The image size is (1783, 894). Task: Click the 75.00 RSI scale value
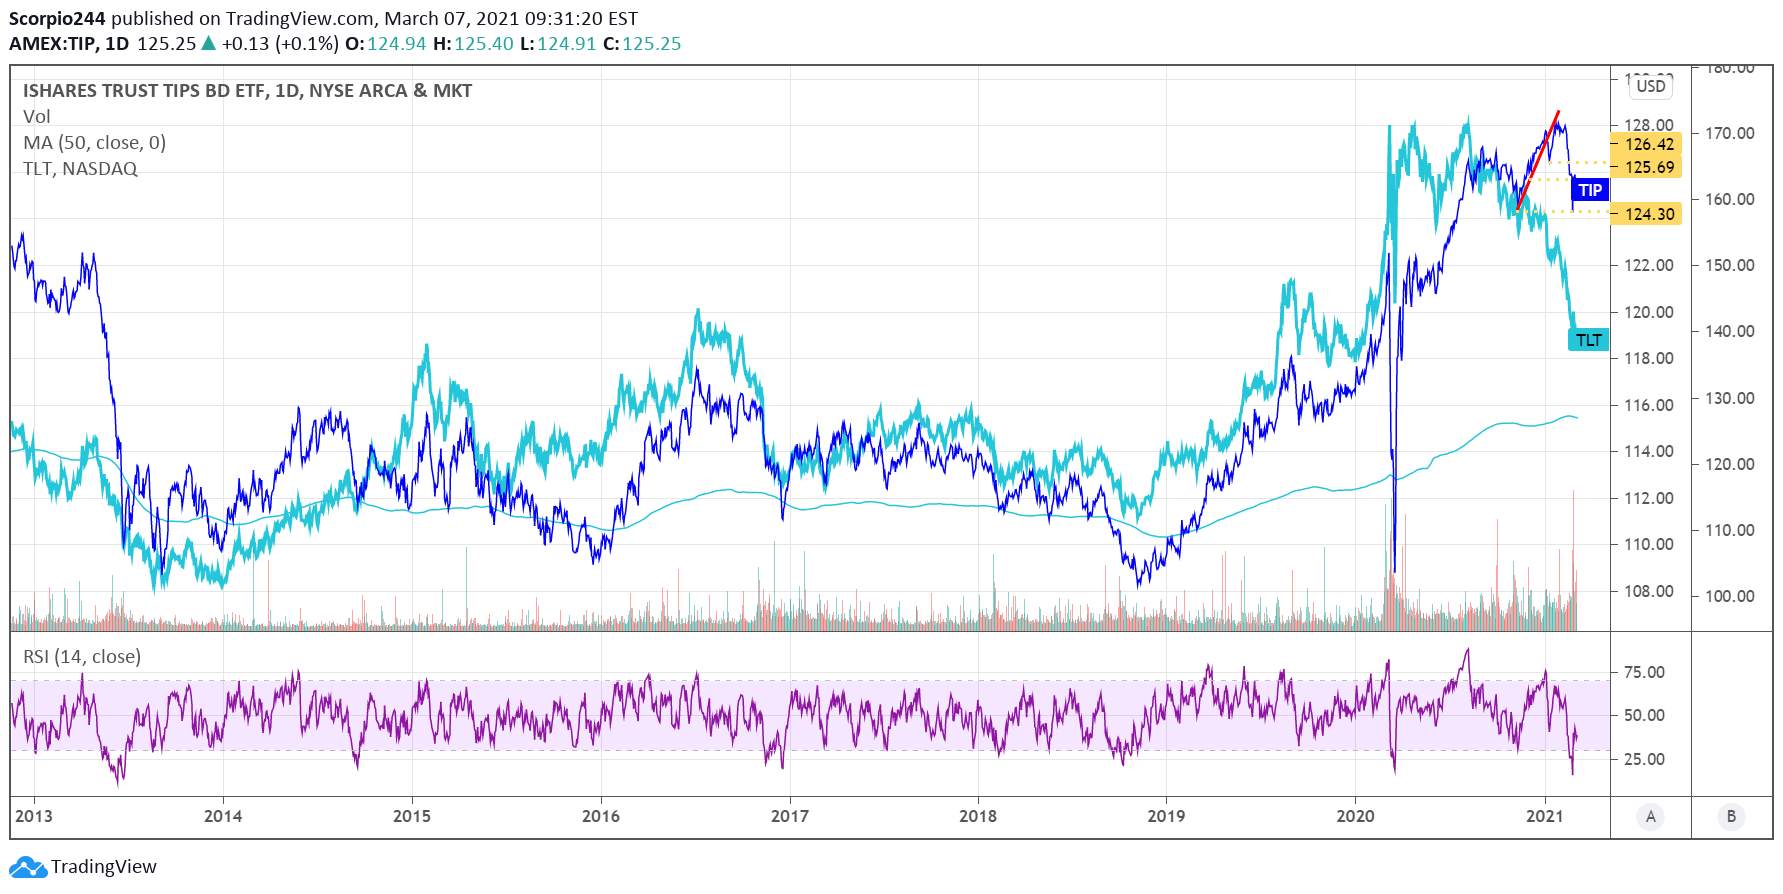pyautogui.click(x=1644, y=672)
